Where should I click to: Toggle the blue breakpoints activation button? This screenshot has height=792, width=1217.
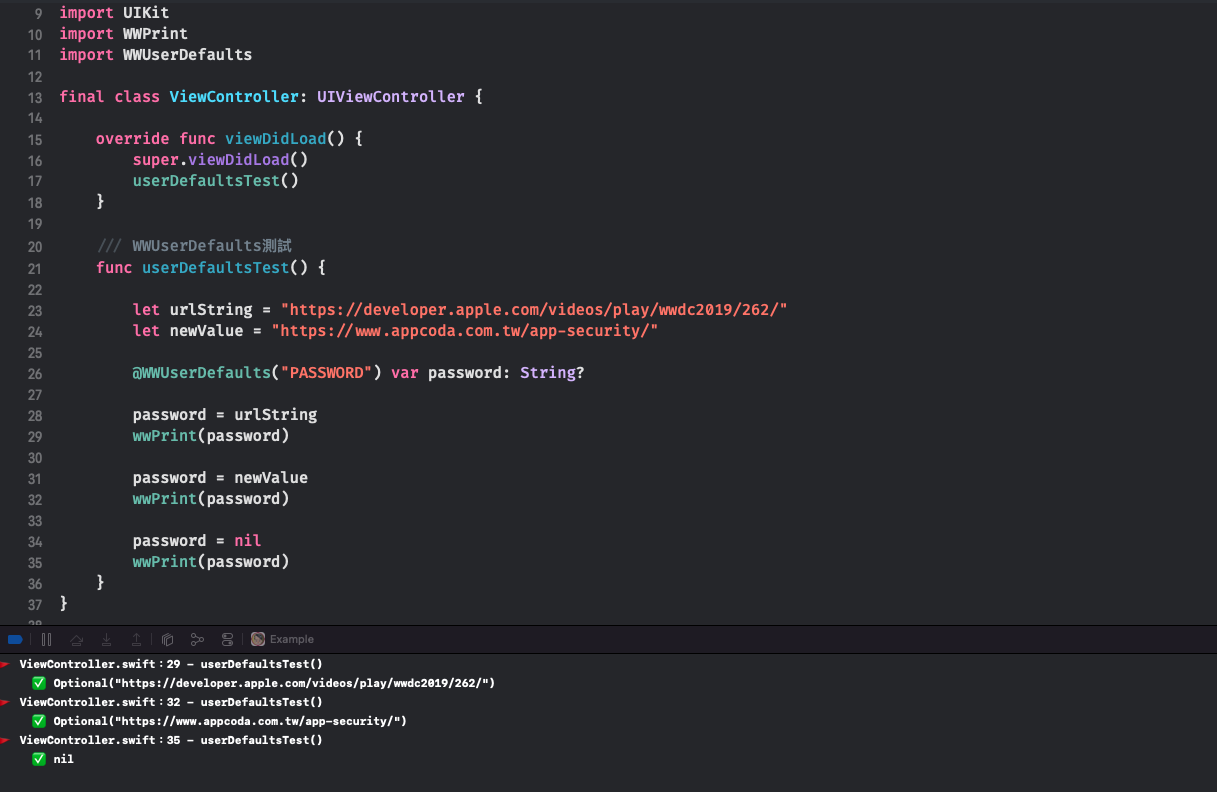pyautogui.click(x=15, y=639)
